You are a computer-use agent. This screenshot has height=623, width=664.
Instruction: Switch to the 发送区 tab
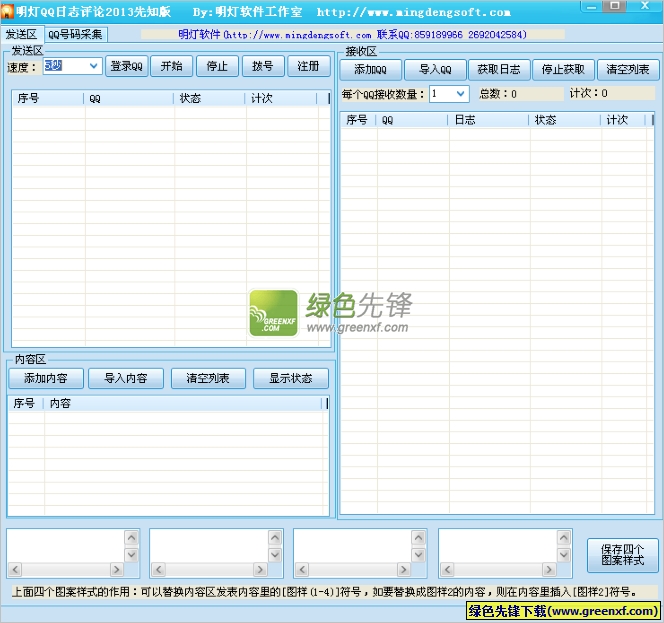22,34
